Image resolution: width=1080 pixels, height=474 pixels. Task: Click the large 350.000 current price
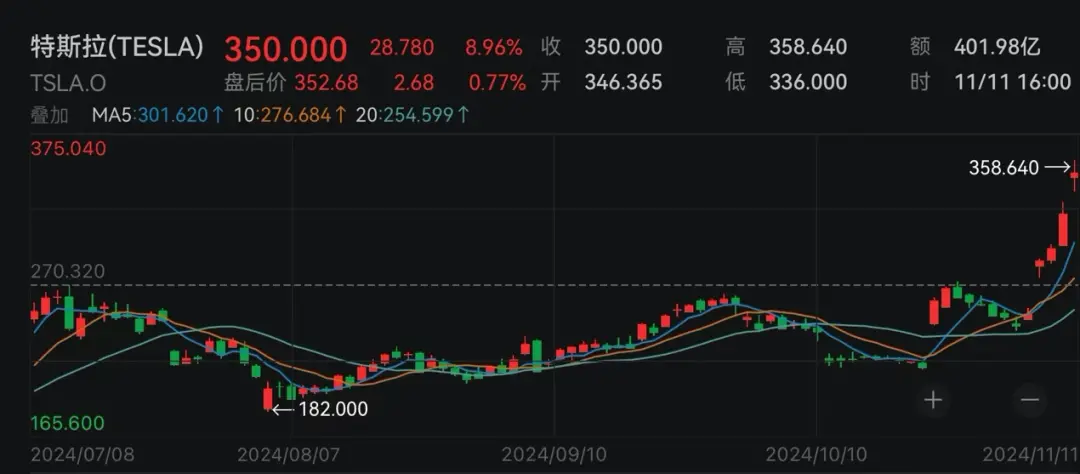pyautogui.click(x=286, y=50)
